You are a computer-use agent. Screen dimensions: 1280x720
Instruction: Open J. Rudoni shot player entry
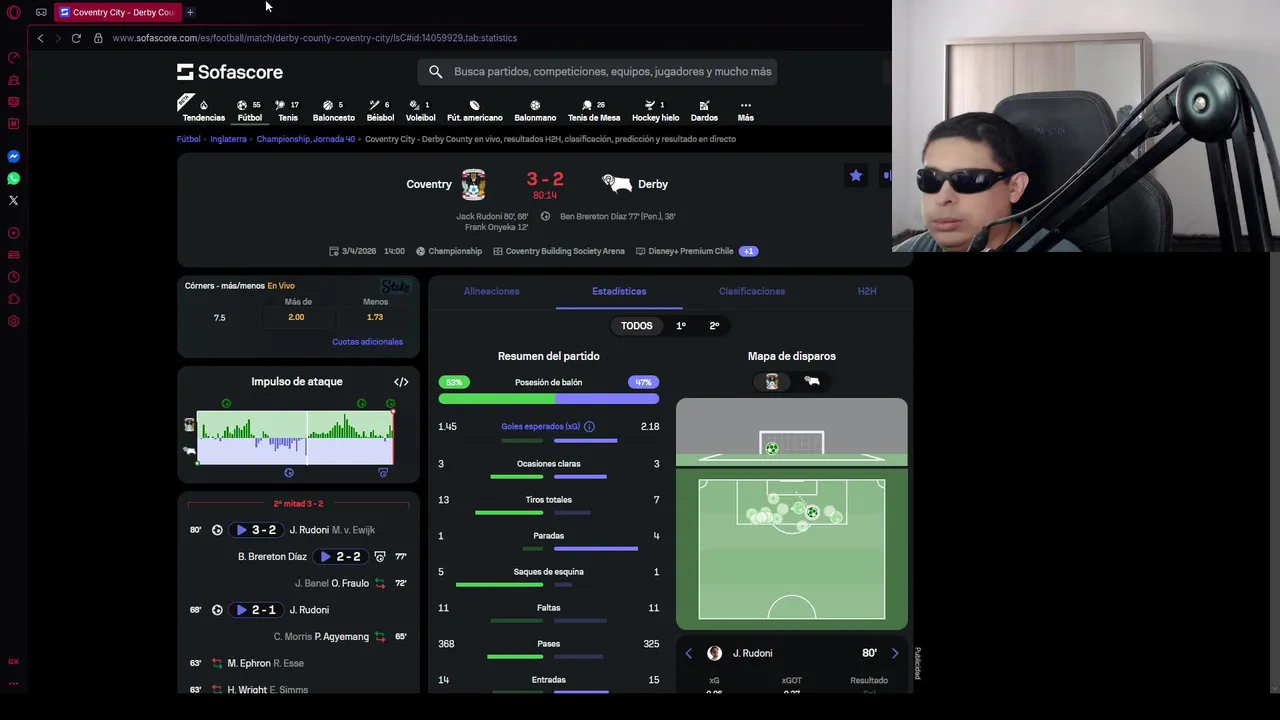click(752, 653)
